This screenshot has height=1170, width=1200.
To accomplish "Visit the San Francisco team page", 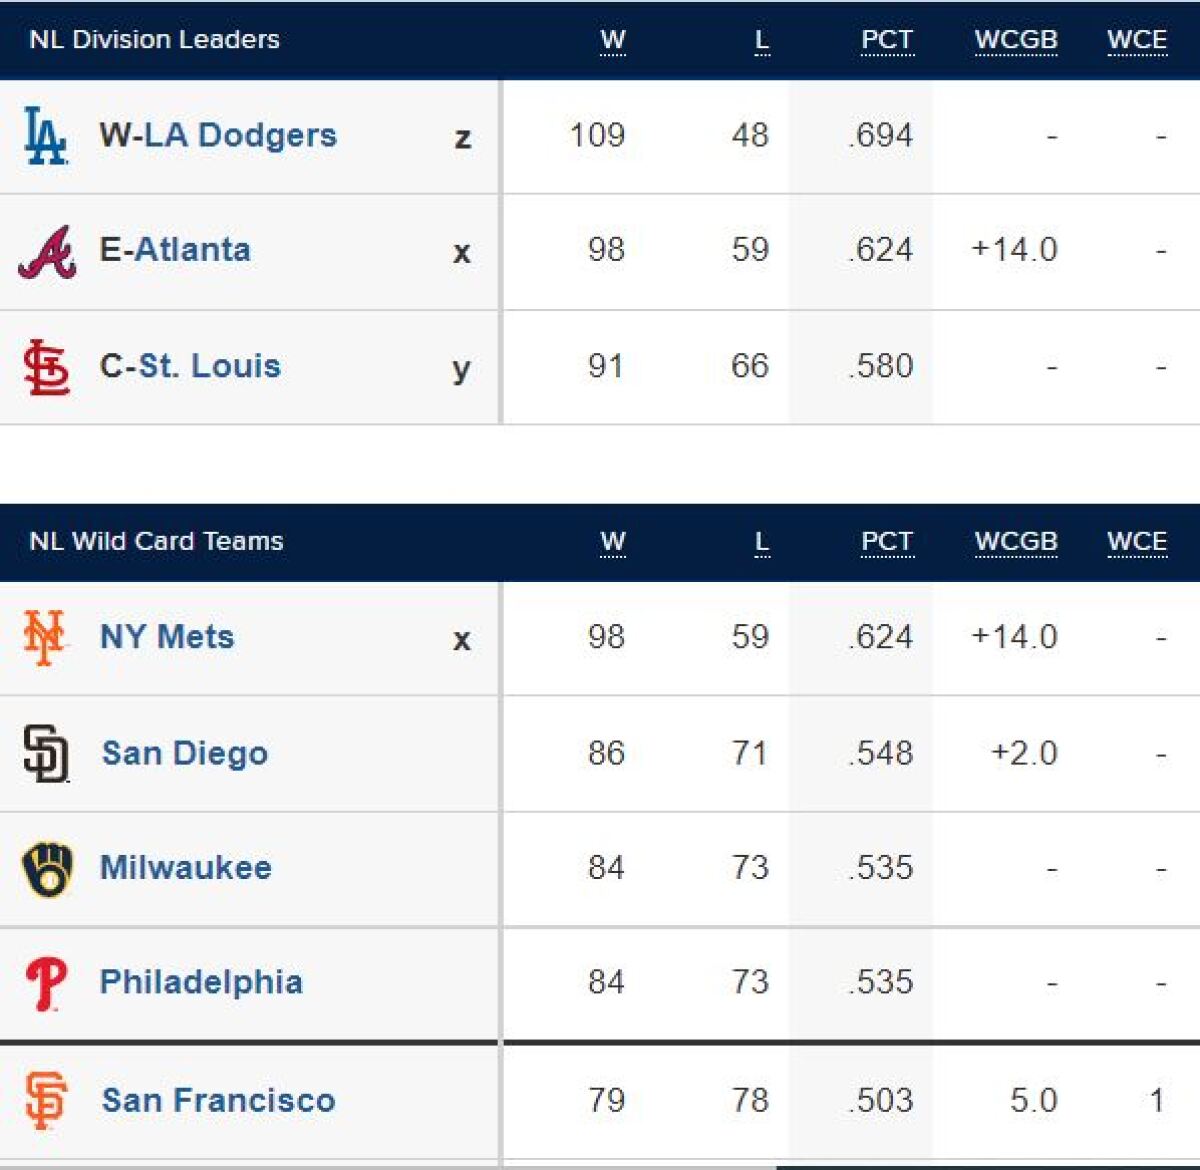I will (218, 1100).
